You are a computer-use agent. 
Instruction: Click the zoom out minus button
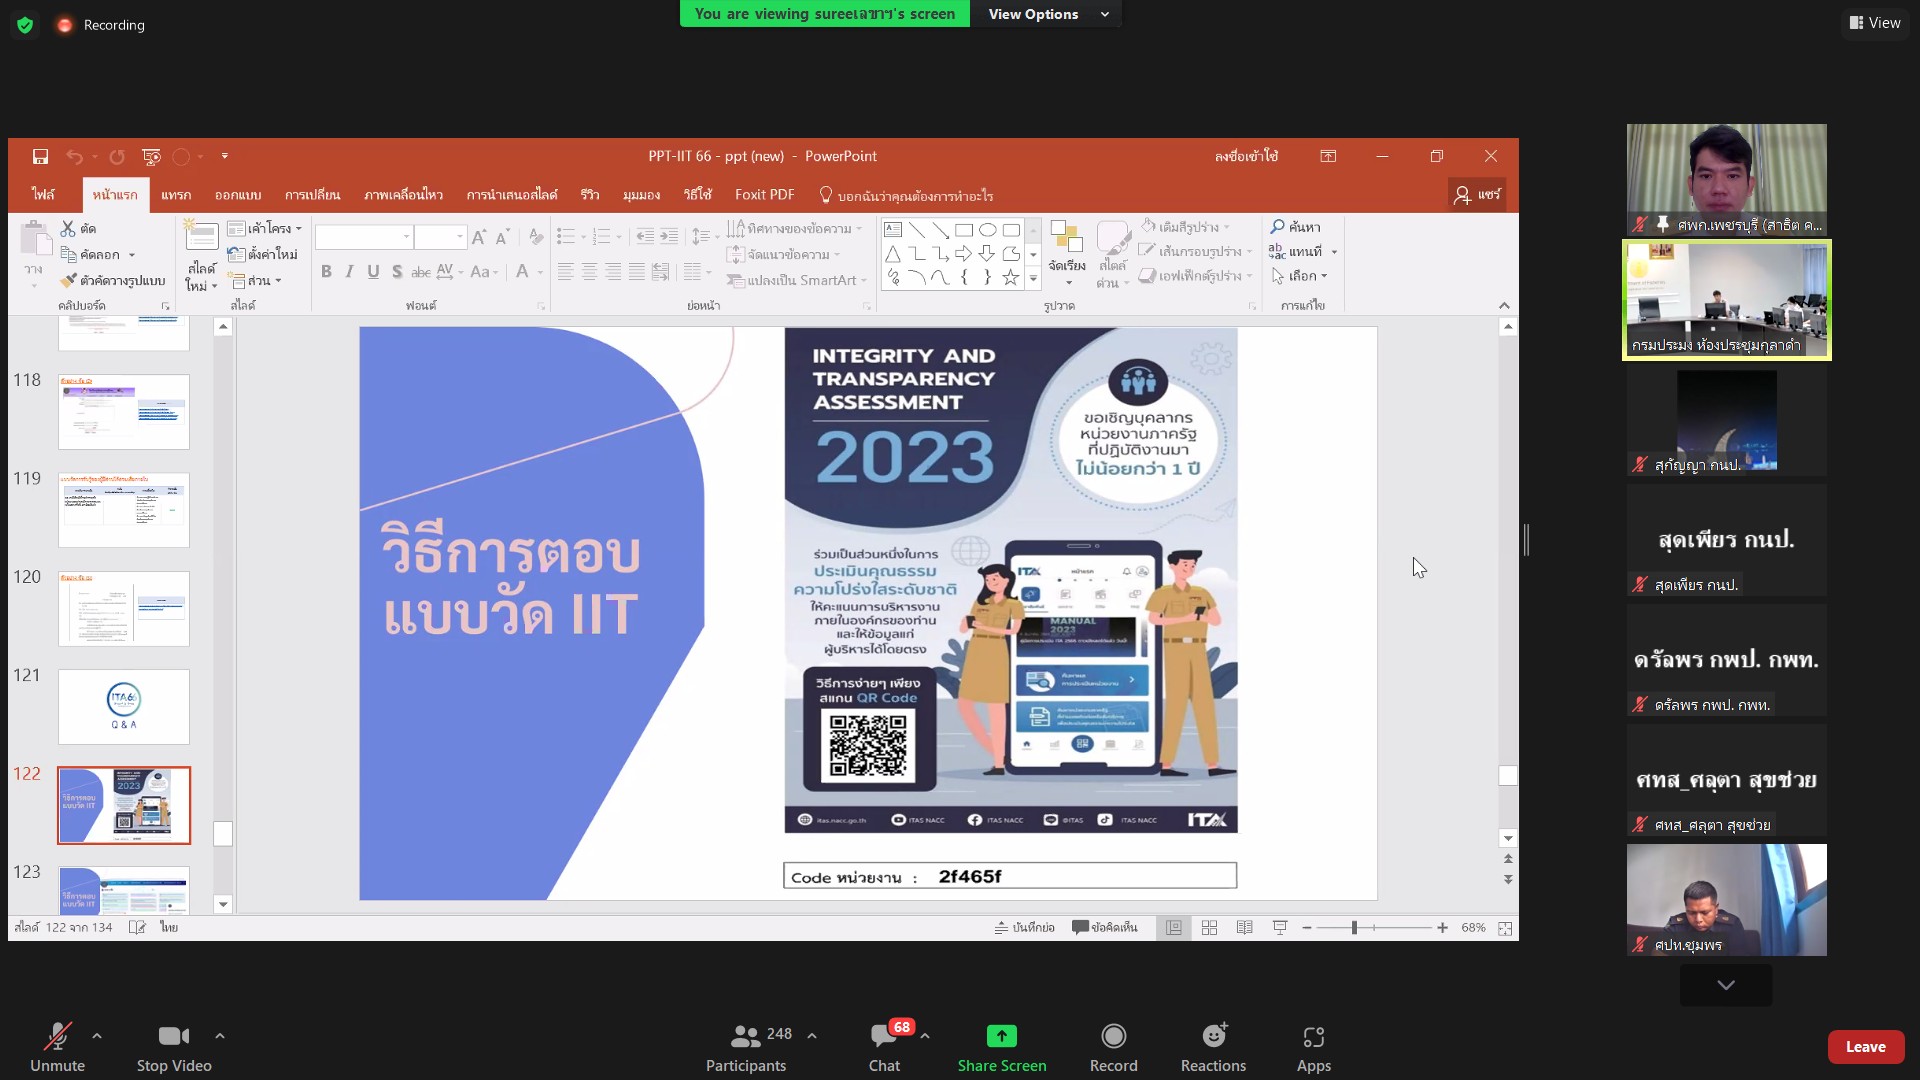click(x=1307, y=928)
